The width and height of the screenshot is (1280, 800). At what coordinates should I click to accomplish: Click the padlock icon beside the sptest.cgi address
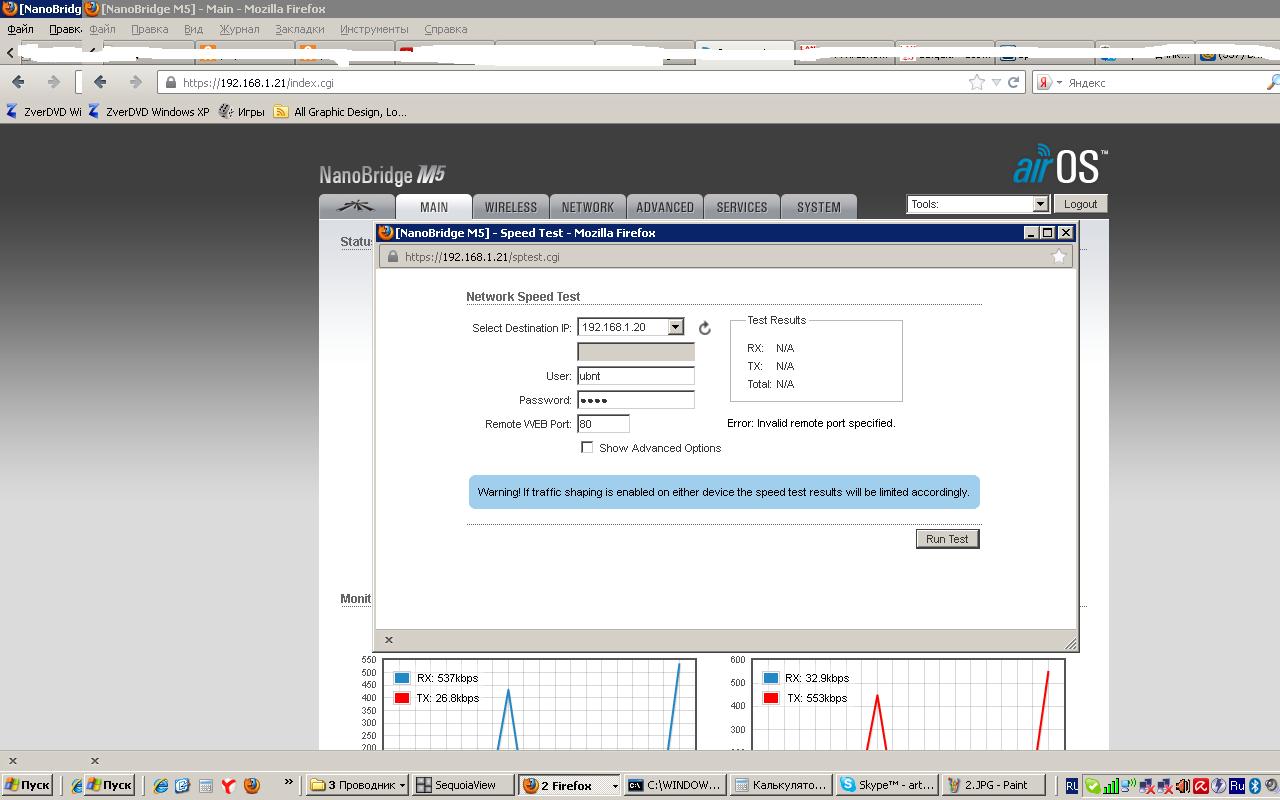(x=392, y=257)
